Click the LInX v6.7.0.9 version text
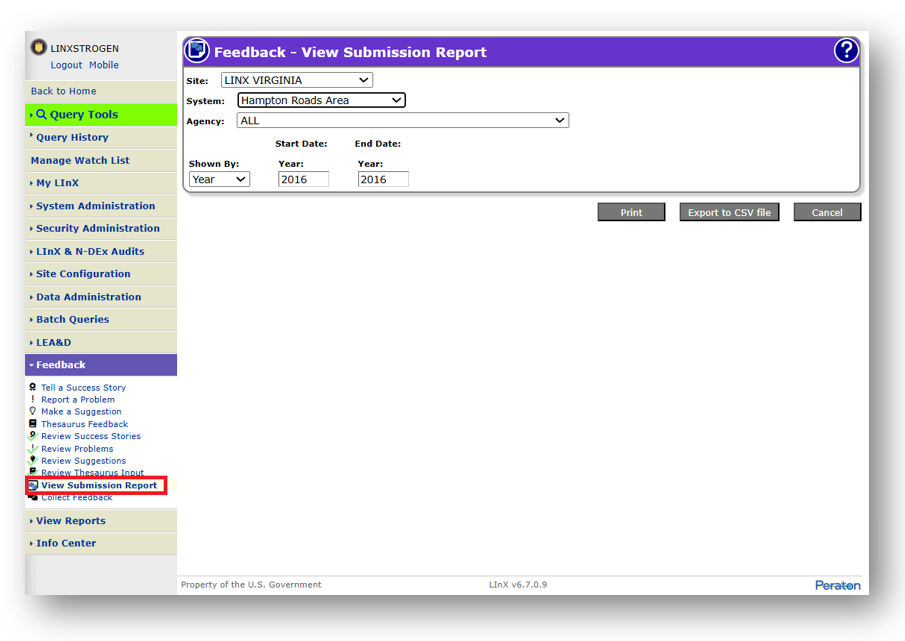905x641 pixels. coord(518,584)
